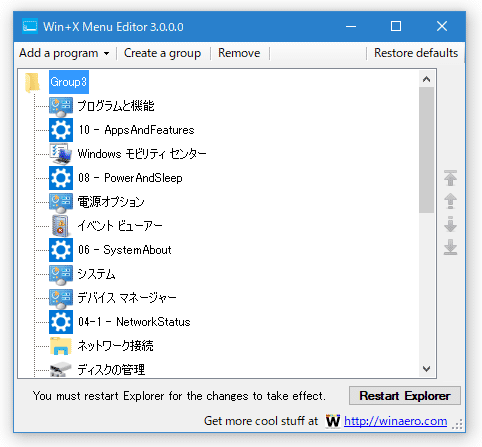Move item up one position
This screenshot has width=482, height=447.
coord(450,201)
